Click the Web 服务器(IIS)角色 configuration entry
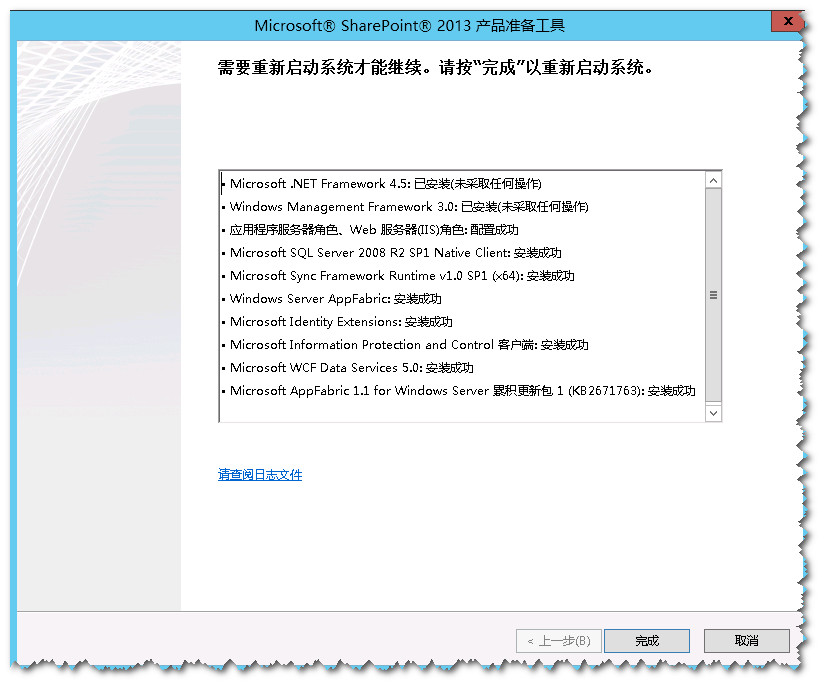Screen dimensions: 825x687 click(373, 230)
